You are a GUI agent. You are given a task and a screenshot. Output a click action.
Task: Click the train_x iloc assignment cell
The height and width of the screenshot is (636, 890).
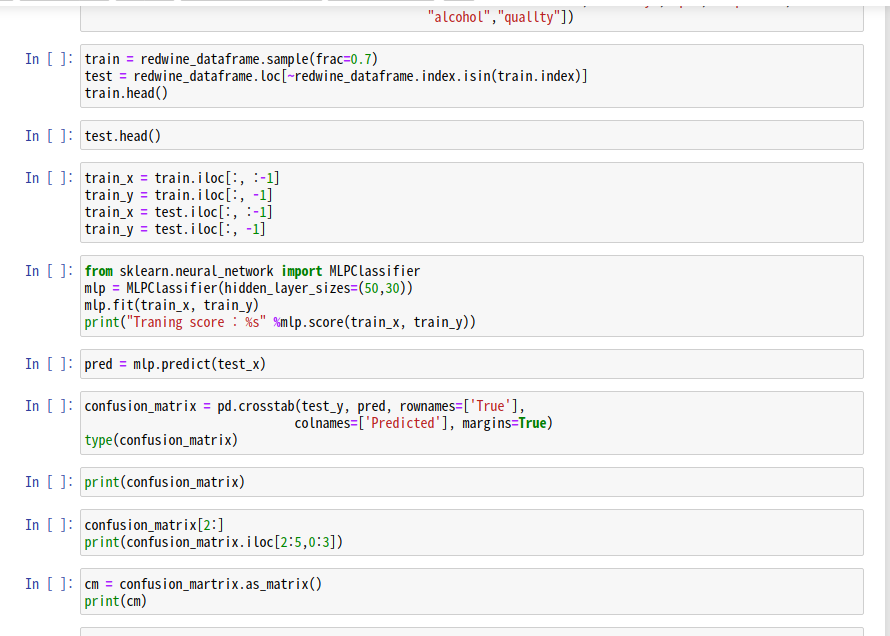472,203
